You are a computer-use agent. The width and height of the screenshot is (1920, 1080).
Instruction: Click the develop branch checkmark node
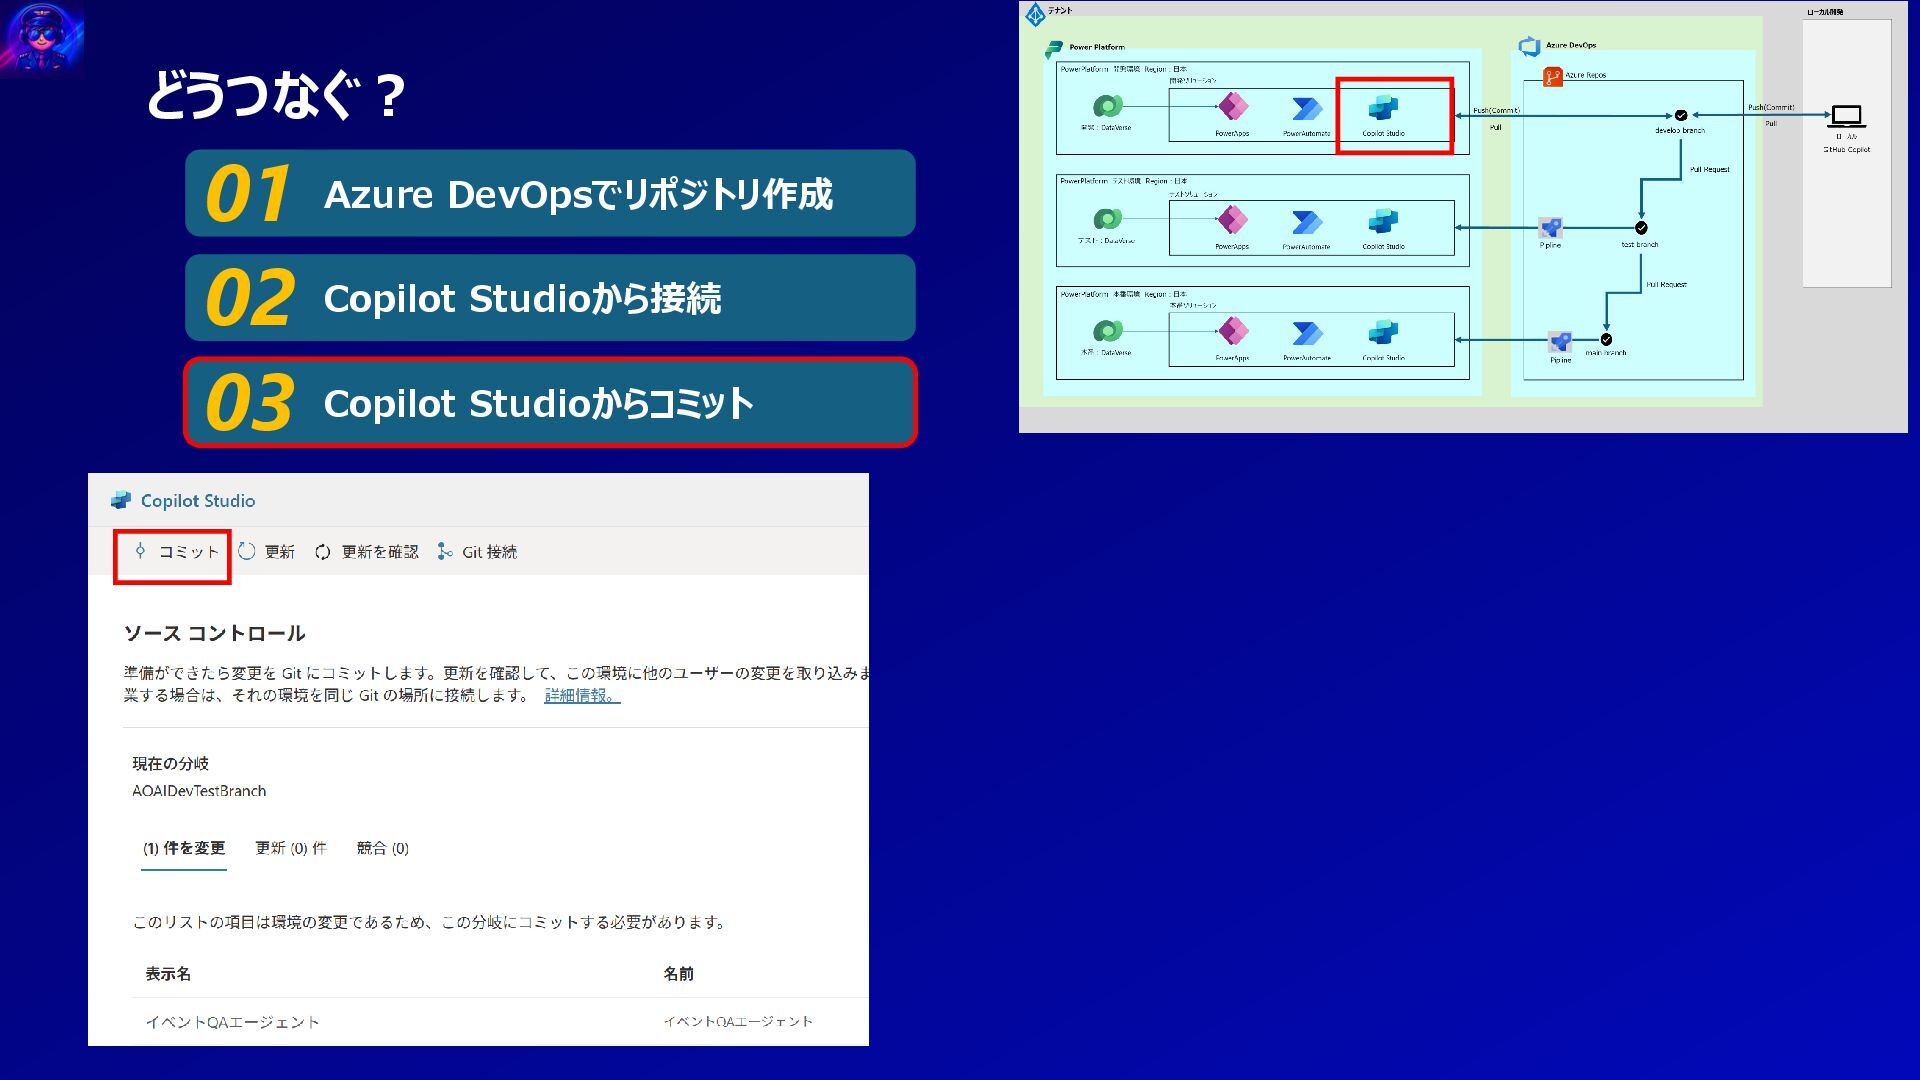[1681, 115]
